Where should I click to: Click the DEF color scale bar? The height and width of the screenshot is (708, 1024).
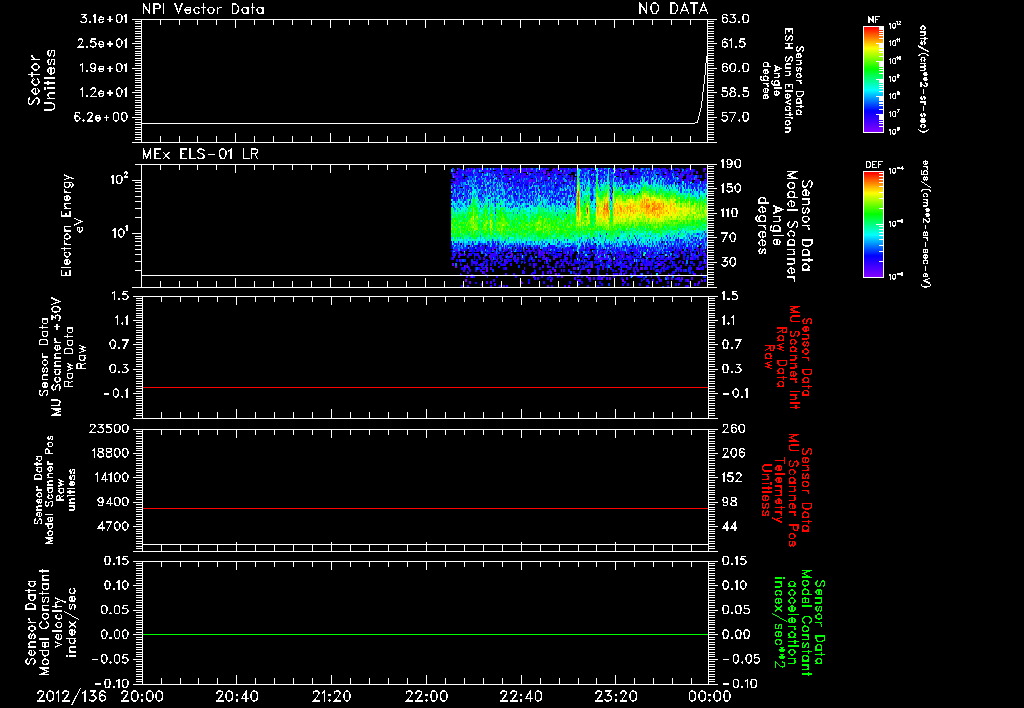873,224
